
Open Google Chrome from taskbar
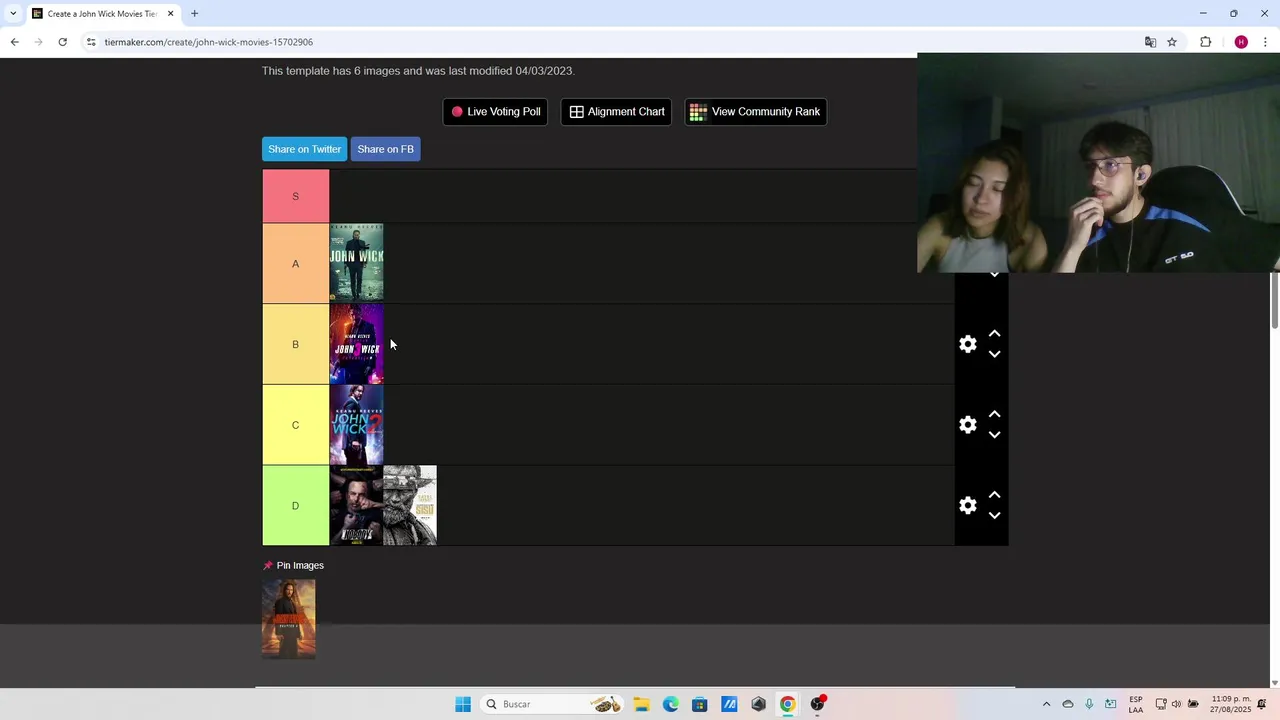point(788,704)
